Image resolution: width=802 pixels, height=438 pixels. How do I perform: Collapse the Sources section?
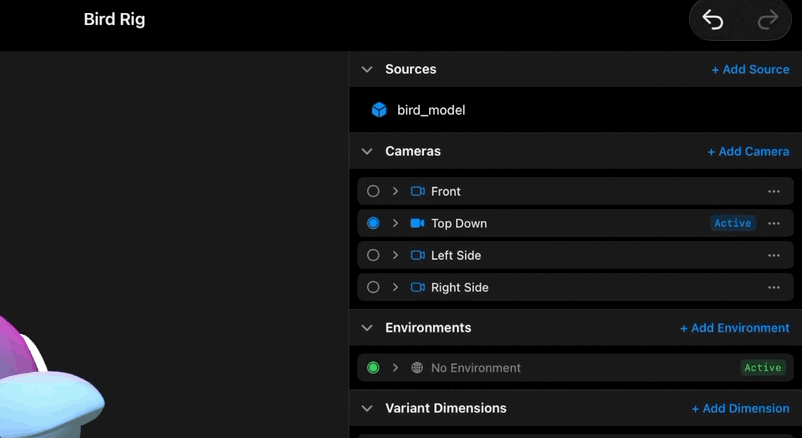coord(367,69)
